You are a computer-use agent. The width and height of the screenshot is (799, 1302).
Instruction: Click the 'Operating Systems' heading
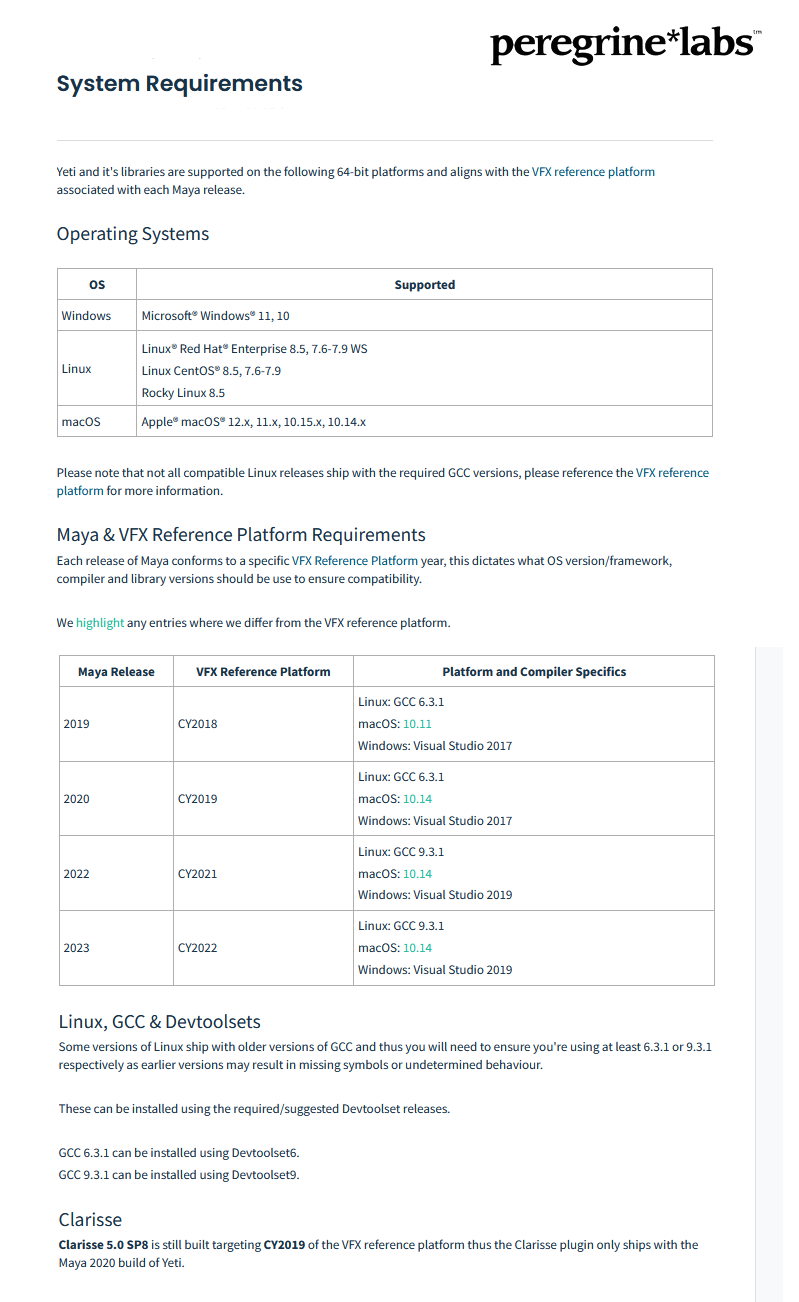133,234
